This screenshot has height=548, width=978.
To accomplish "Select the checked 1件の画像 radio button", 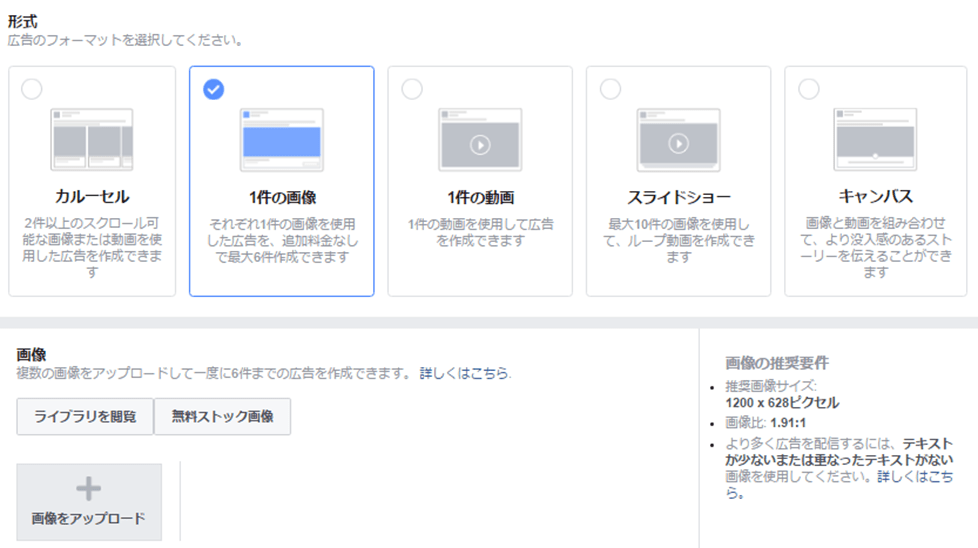I will coord(213,90).
